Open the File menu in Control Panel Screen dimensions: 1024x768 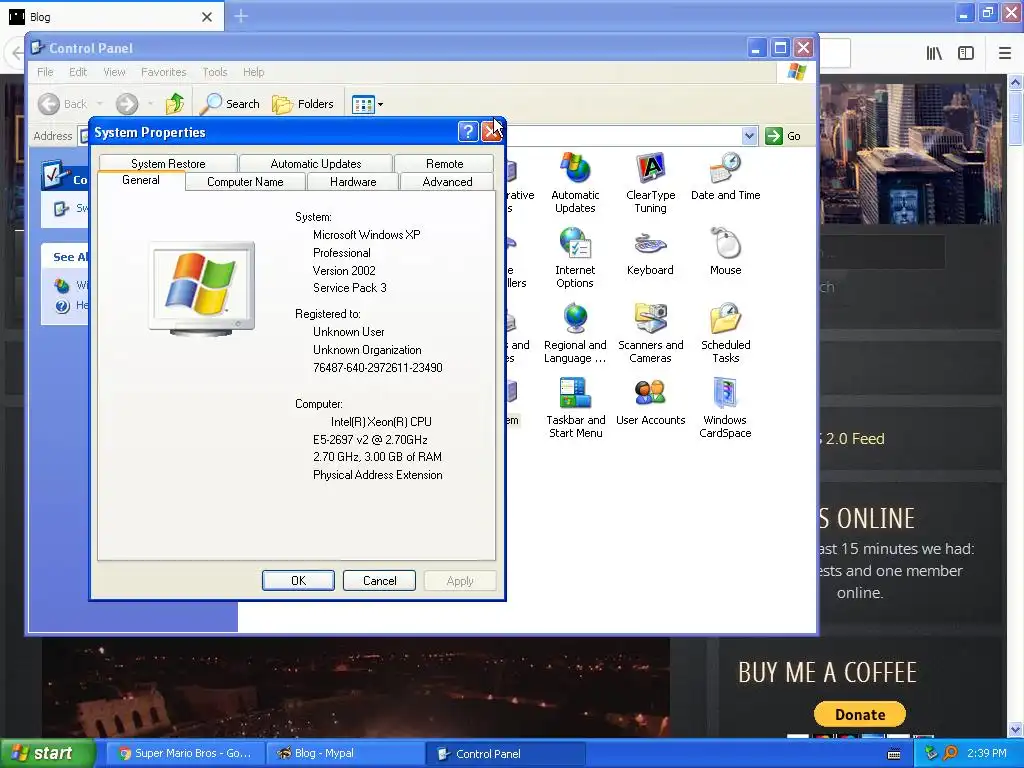[45, 72]
